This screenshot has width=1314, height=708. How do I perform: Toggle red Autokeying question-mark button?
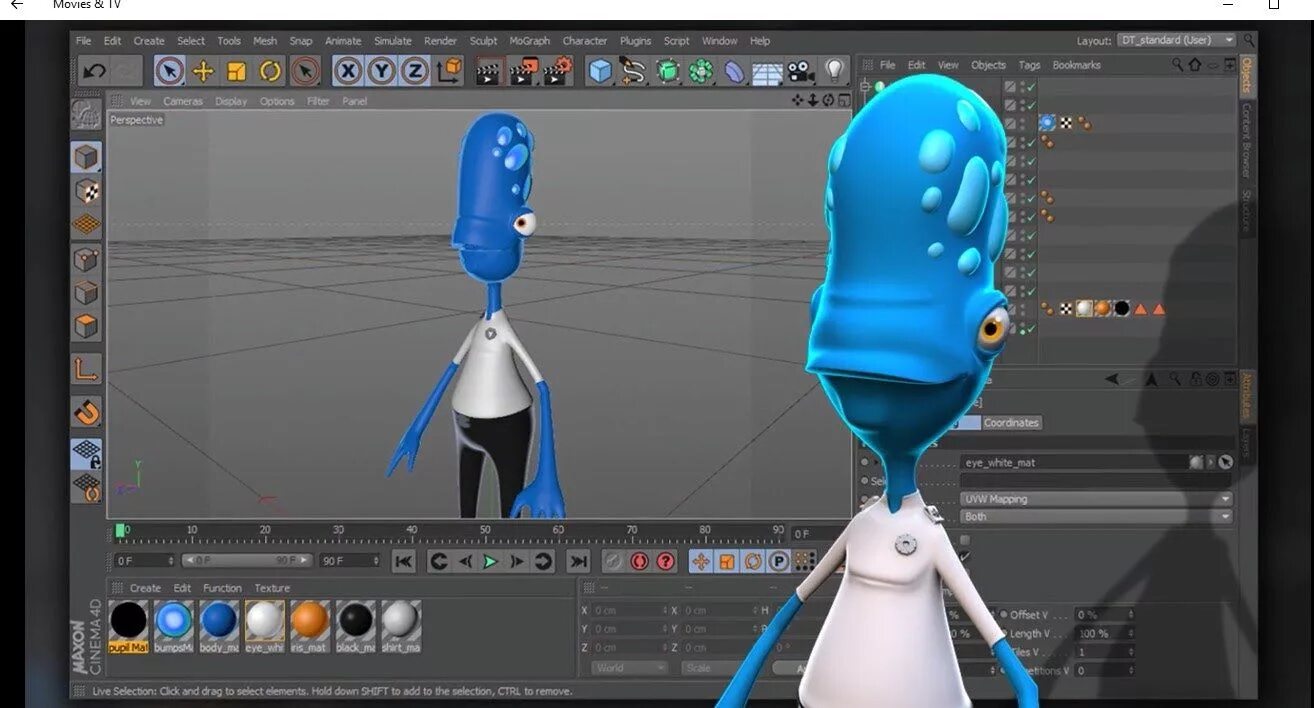click(666, 562)
